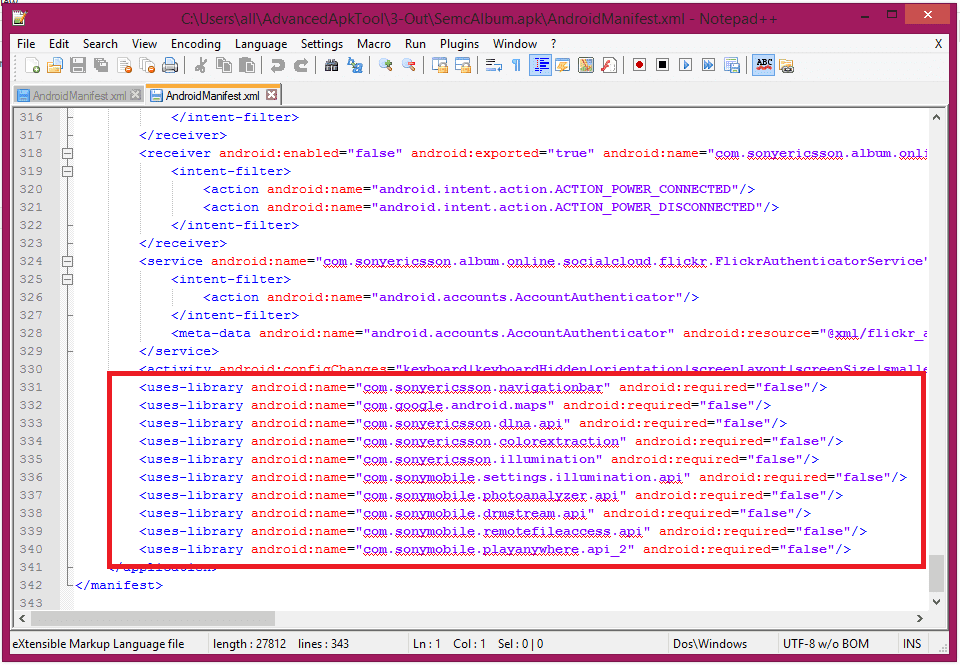Zoom out with the magnifier minus icon
This screenshot has width=960, height=665.
pyautogui.click(x=408, y=65)
